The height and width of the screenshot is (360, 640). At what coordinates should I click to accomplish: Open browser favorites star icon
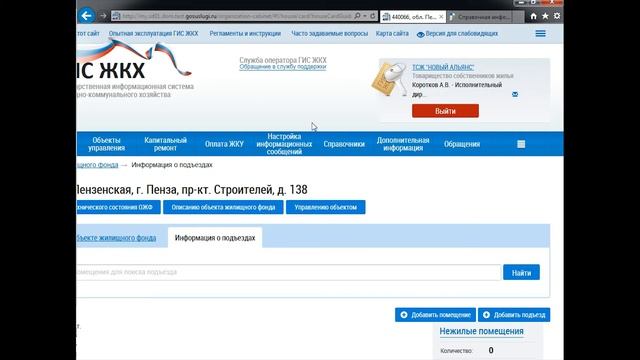pyautogui.click(x=545, y=16)
